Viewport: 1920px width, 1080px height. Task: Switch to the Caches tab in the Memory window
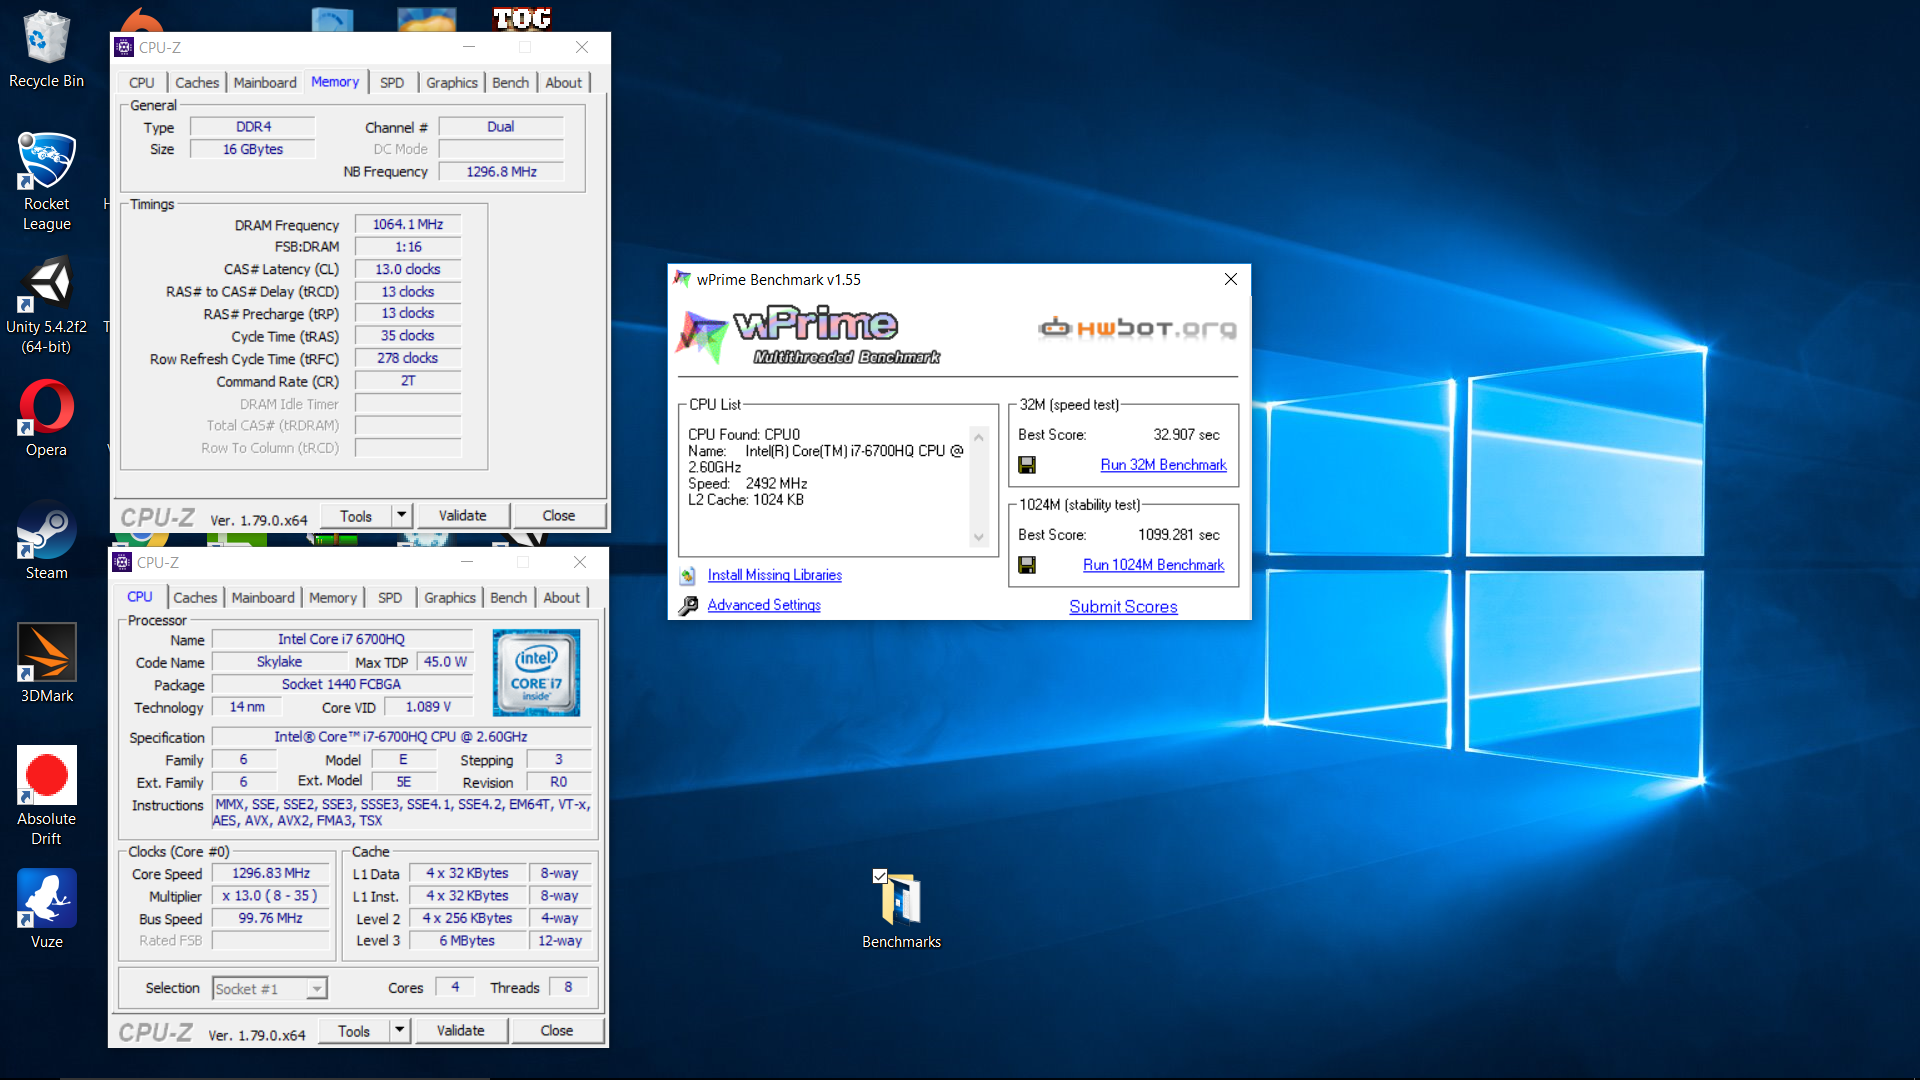(x=197, y=83)
